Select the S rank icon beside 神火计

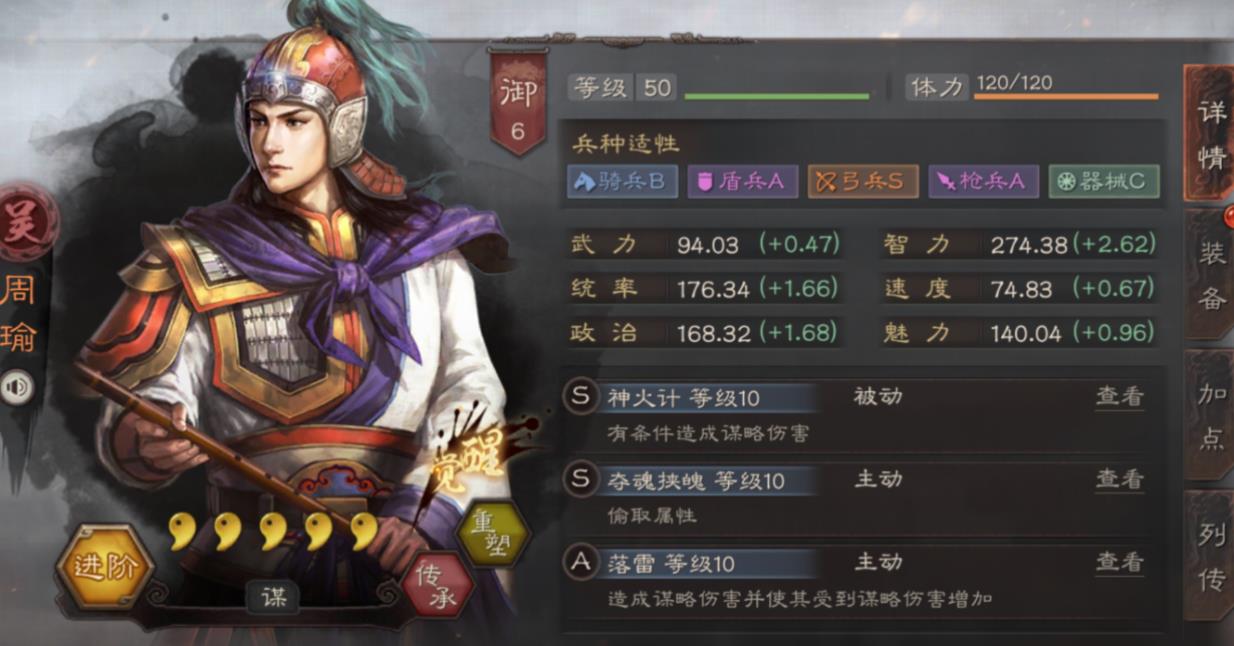pyautogui.click(x=581, y=397)
